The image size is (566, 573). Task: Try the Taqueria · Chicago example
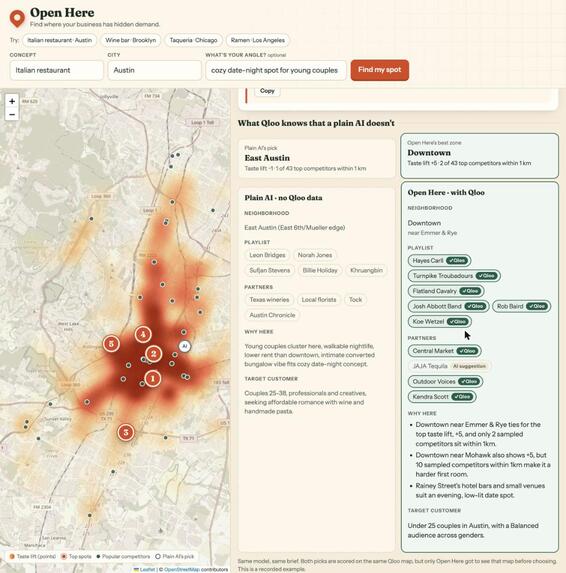pos(193,40)
